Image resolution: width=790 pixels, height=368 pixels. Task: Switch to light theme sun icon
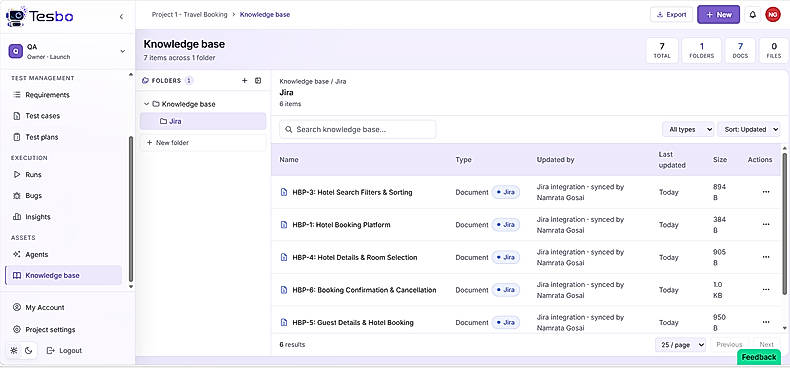tap(14, 350)
